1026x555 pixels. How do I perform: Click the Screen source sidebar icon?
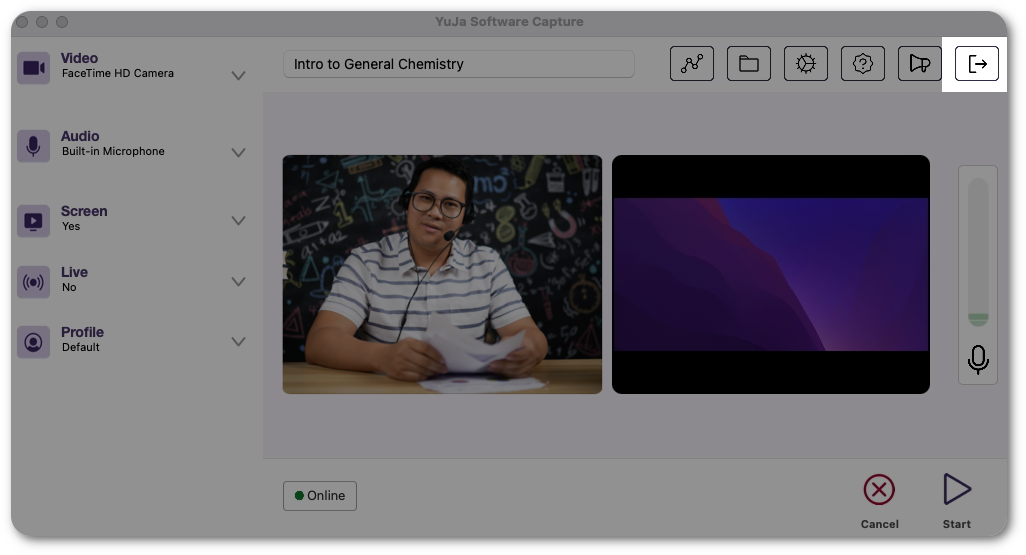33,221
